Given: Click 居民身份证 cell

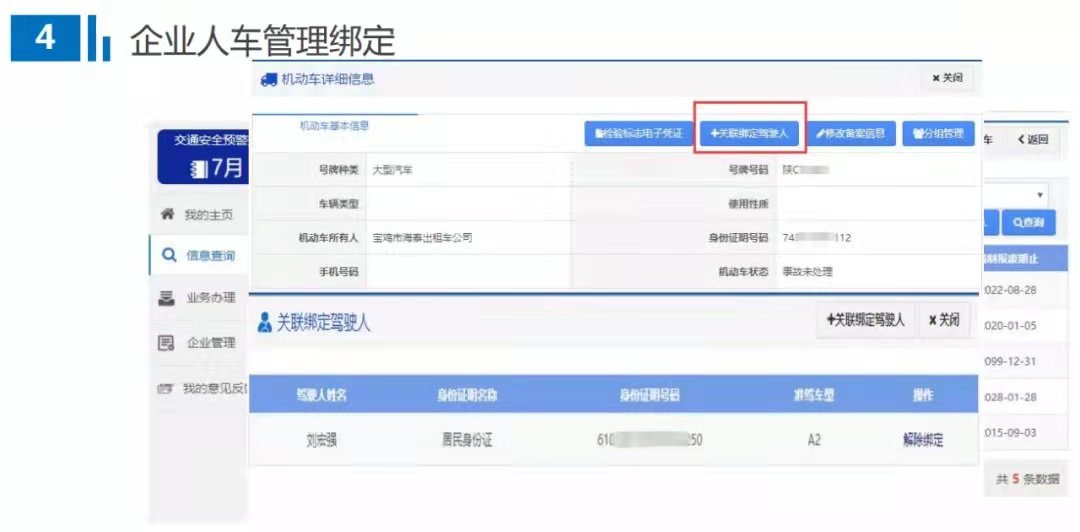Looking at the screenshot, I should [467, 440].
